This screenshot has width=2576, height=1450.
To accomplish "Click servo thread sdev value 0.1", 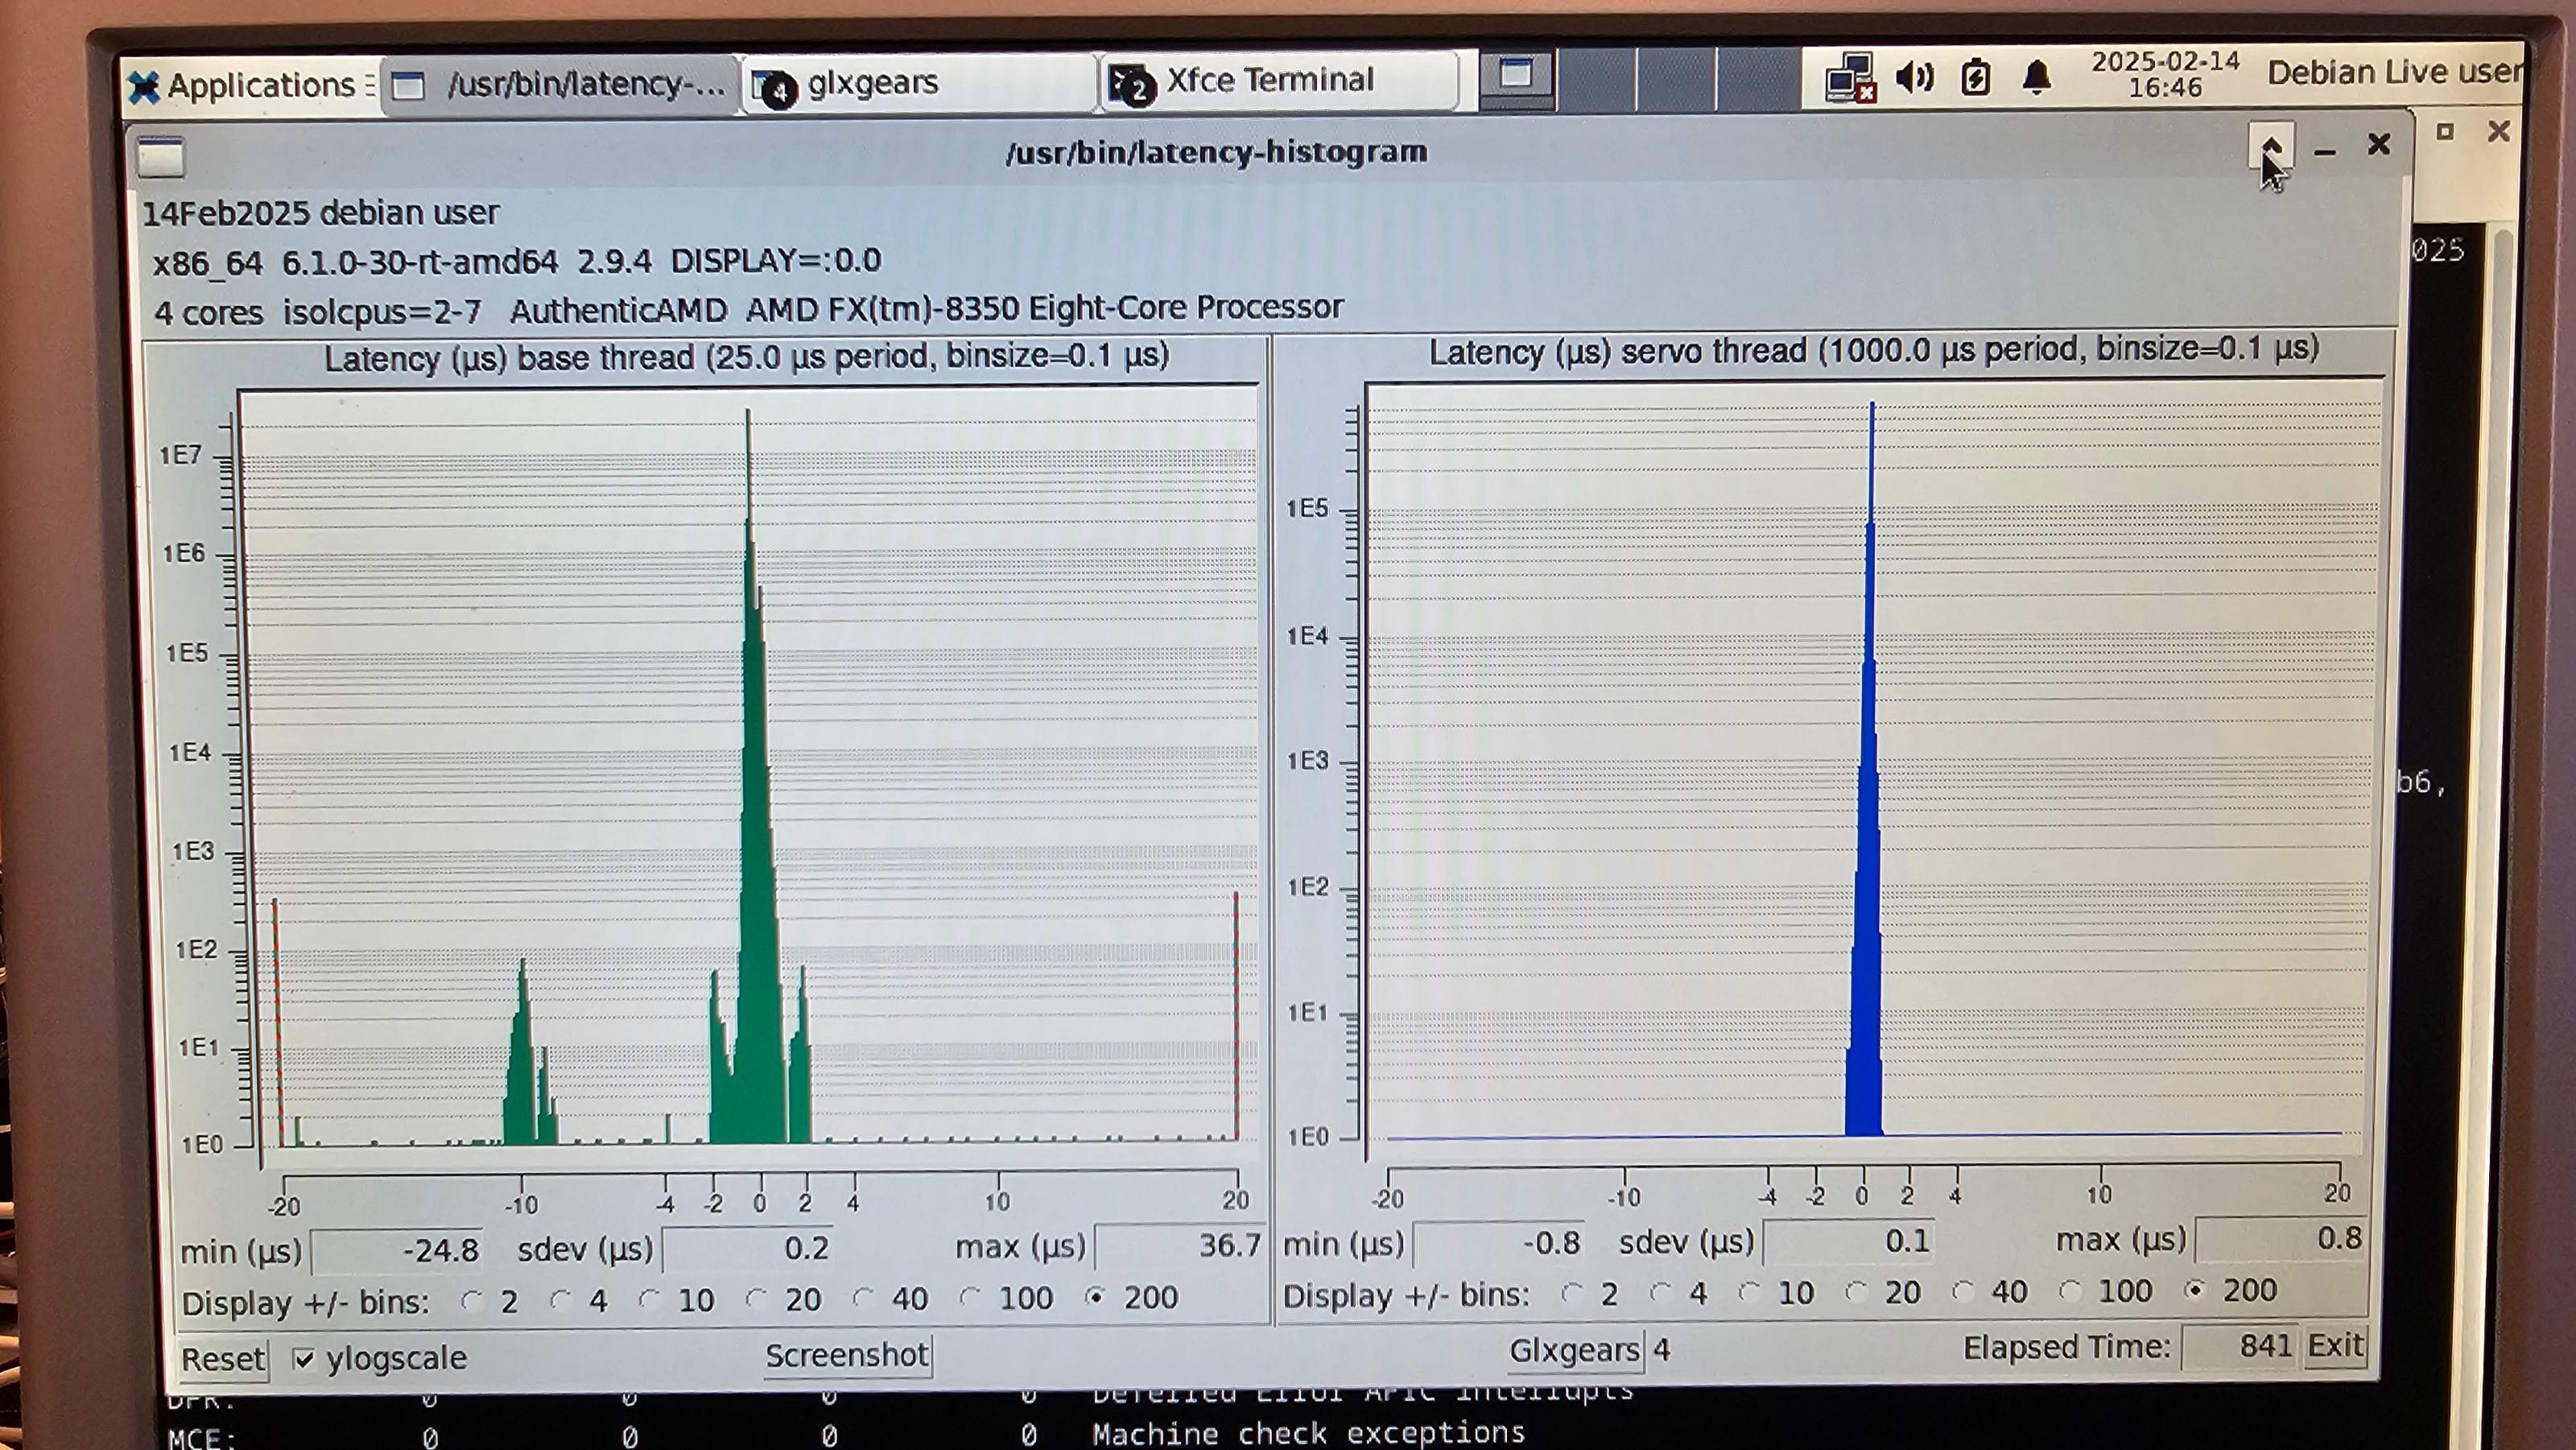I will (x=1849, y=1241).
